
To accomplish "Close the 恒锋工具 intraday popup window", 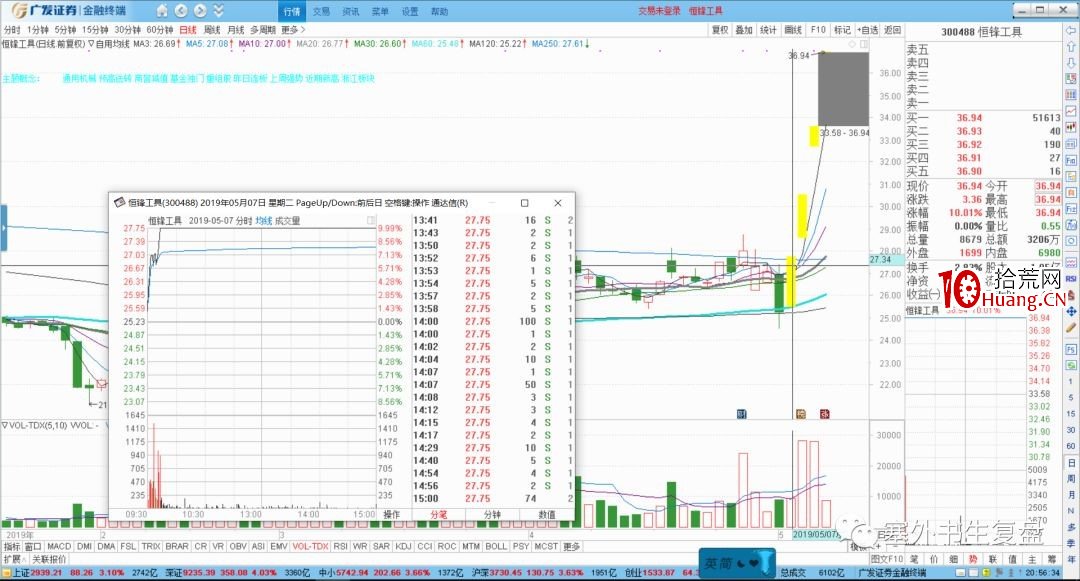I will click(x=557, y=202).
